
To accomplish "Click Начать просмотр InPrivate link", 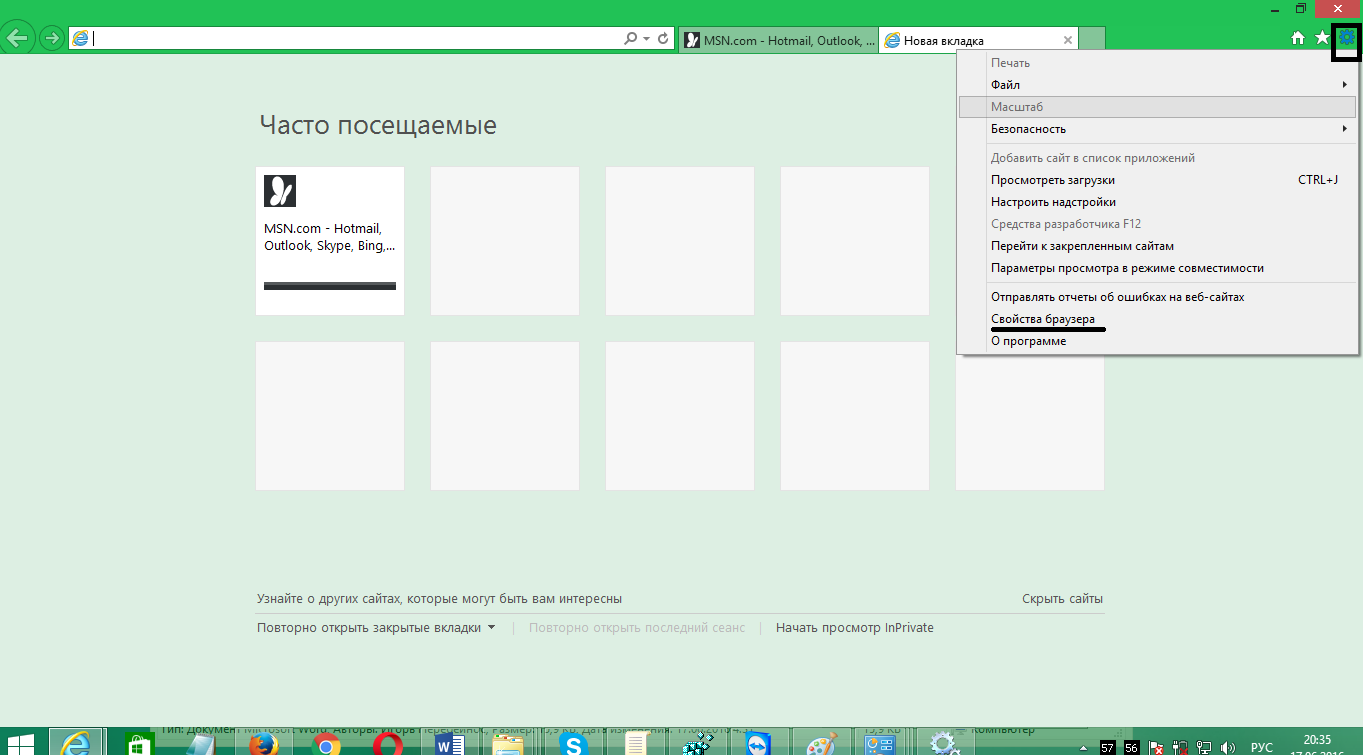I will (x=854, y=628).
